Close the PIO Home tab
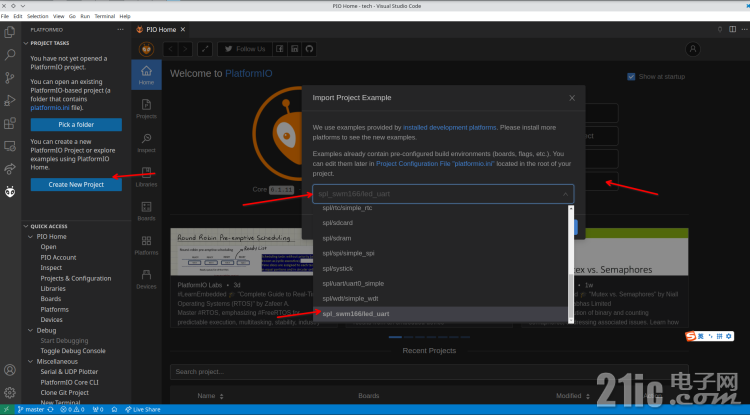 [183, 29]
